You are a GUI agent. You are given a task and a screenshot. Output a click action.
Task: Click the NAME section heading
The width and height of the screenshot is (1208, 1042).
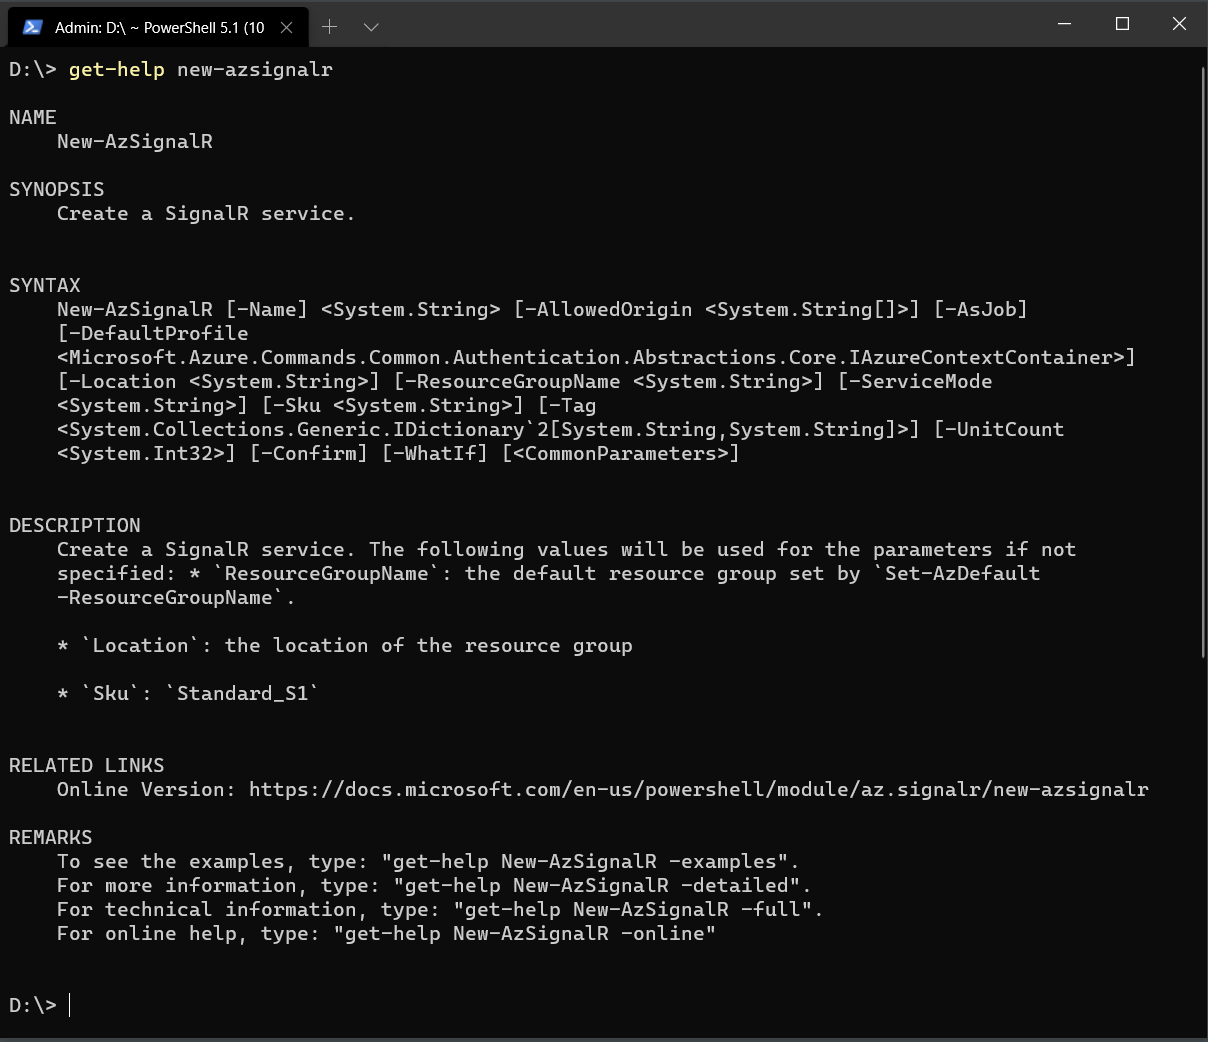33,117
